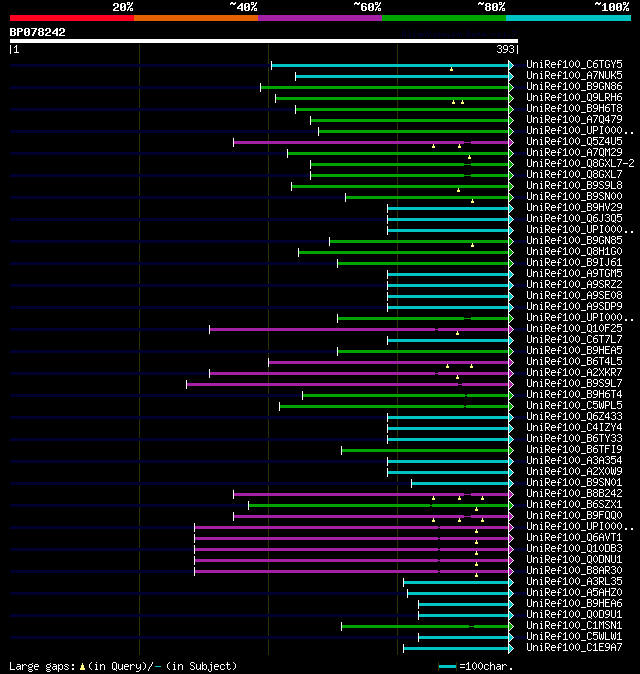Select the UniRef100_C1MSN1 label

click(574, 625)
